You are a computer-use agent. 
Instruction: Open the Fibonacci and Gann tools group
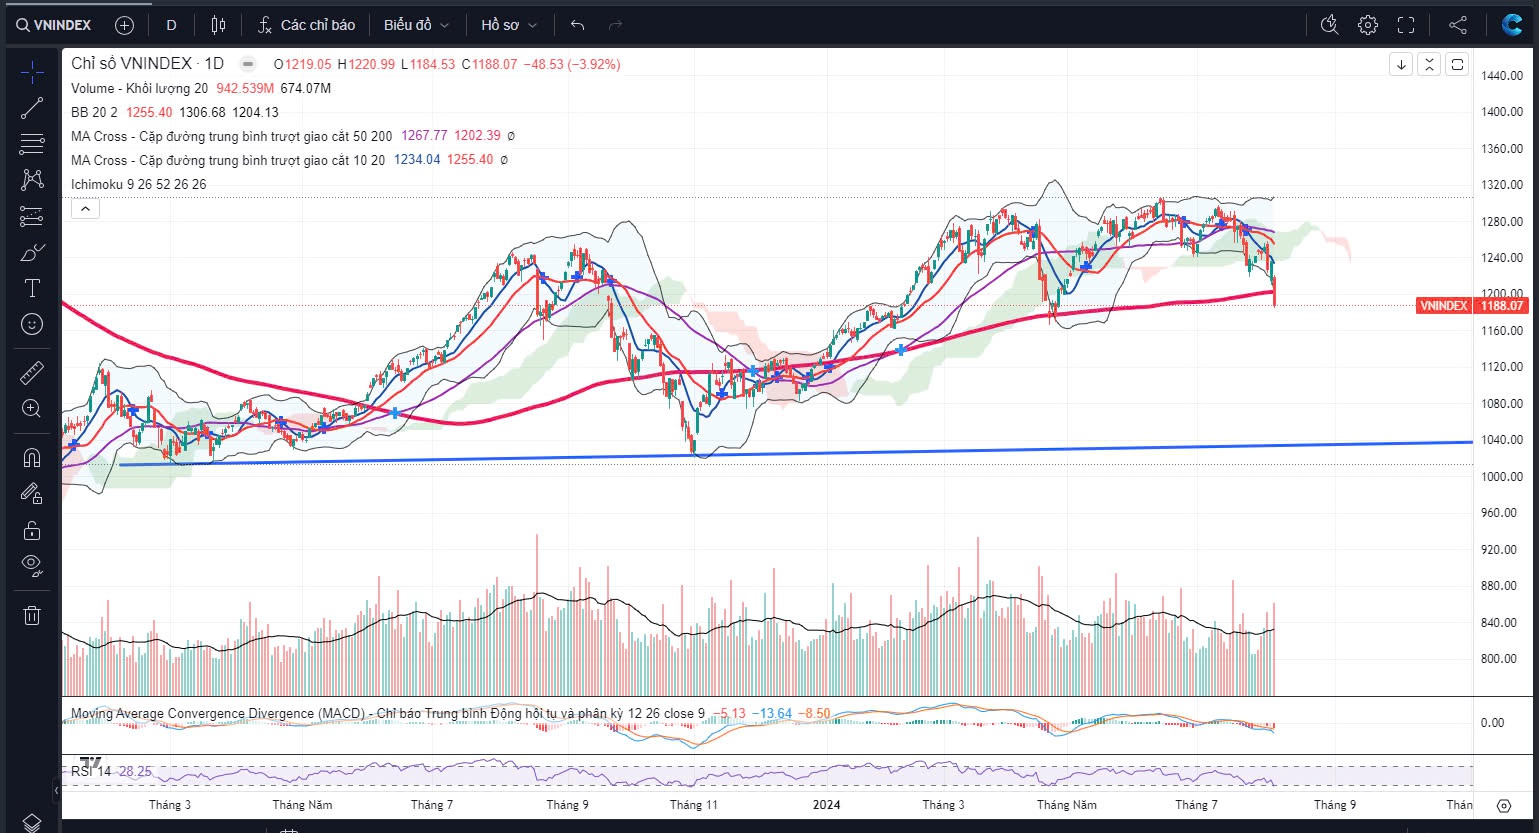coord(32,144)
